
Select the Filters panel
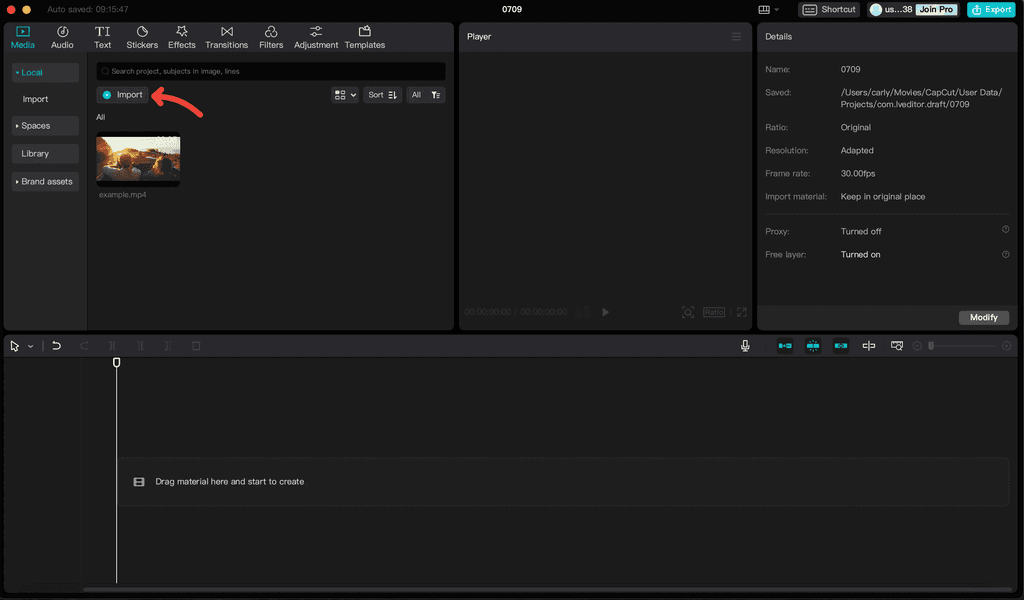269,37
